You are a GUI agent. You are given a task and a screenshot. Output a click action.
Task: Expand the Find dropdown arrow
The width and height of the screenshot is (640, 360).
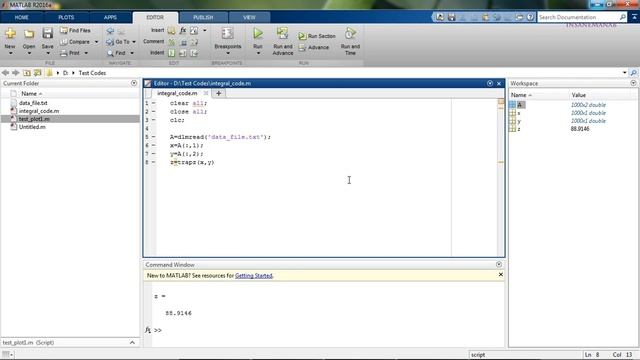click(x=131, y=53)
